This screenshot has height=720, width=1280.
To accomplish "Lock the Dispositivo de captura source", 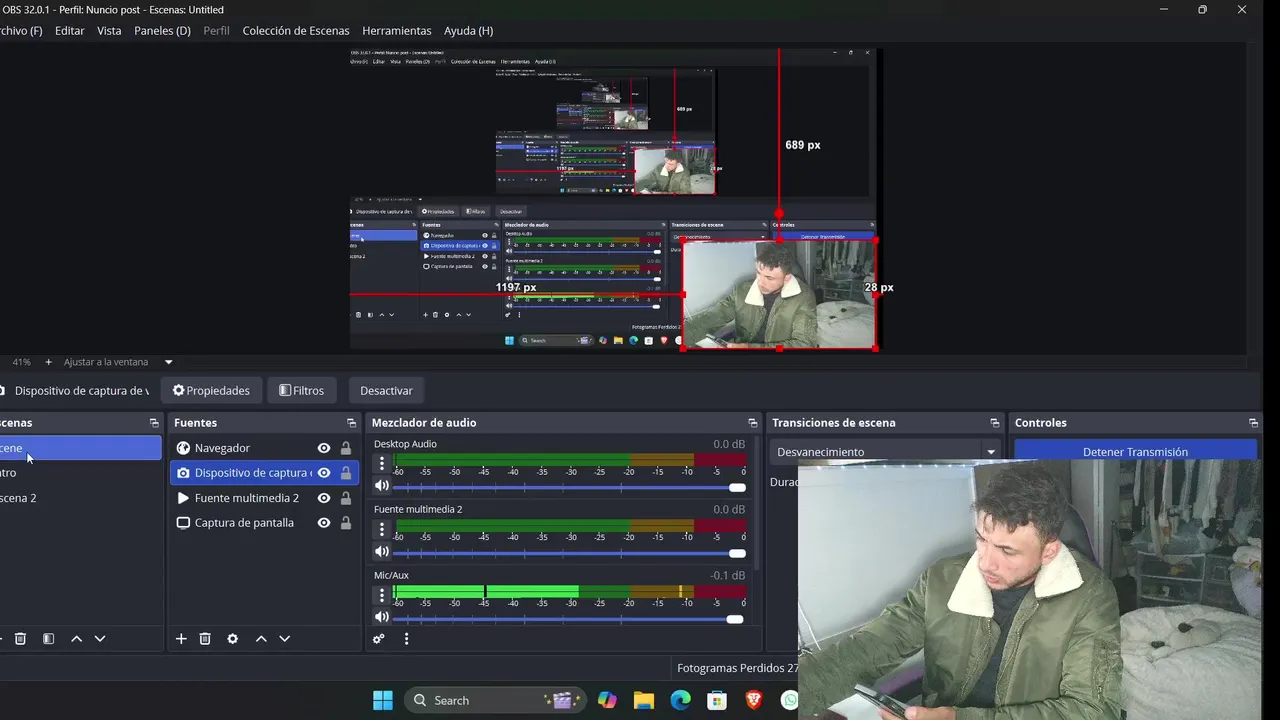I will tap(346, 473).
